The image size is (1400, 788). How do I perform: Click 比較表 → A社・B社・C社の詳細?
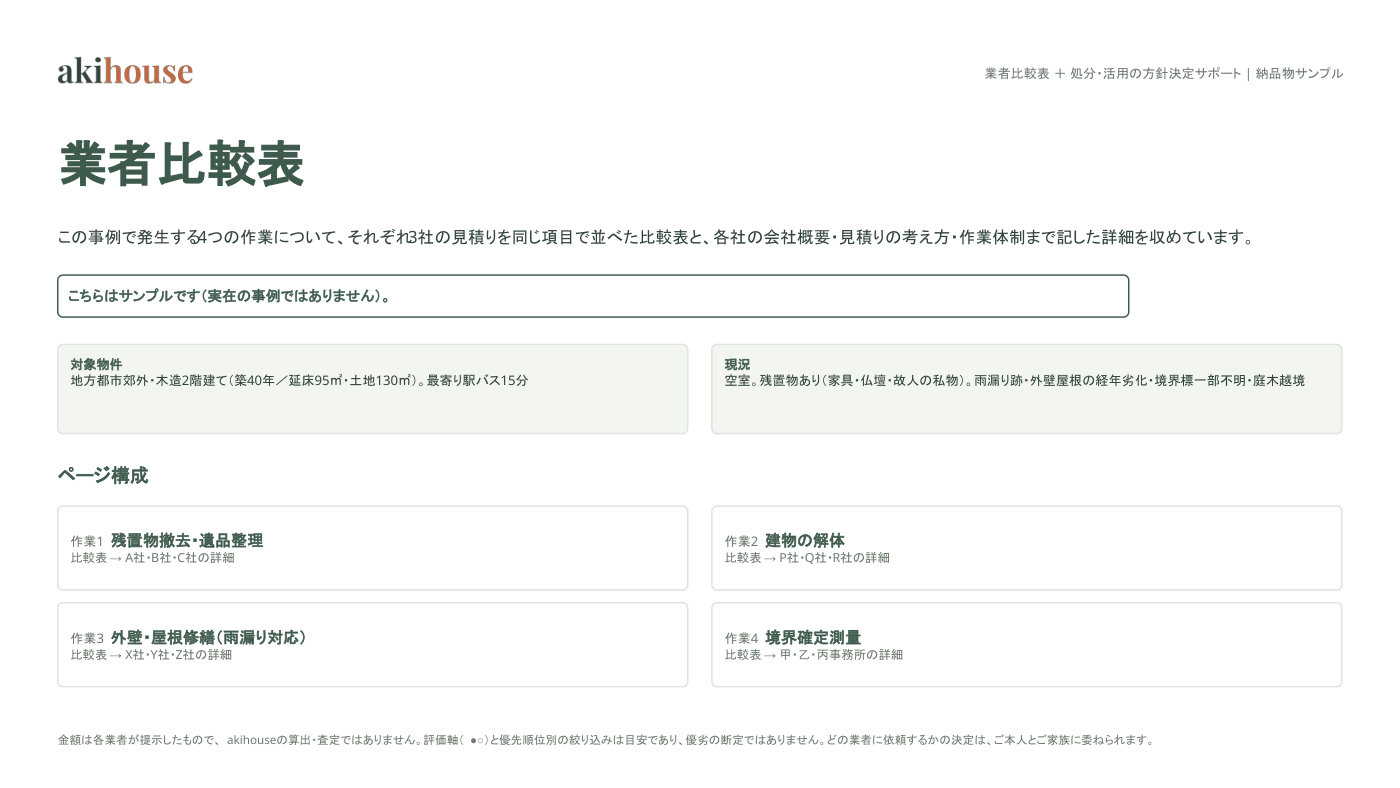click(152, 558)
